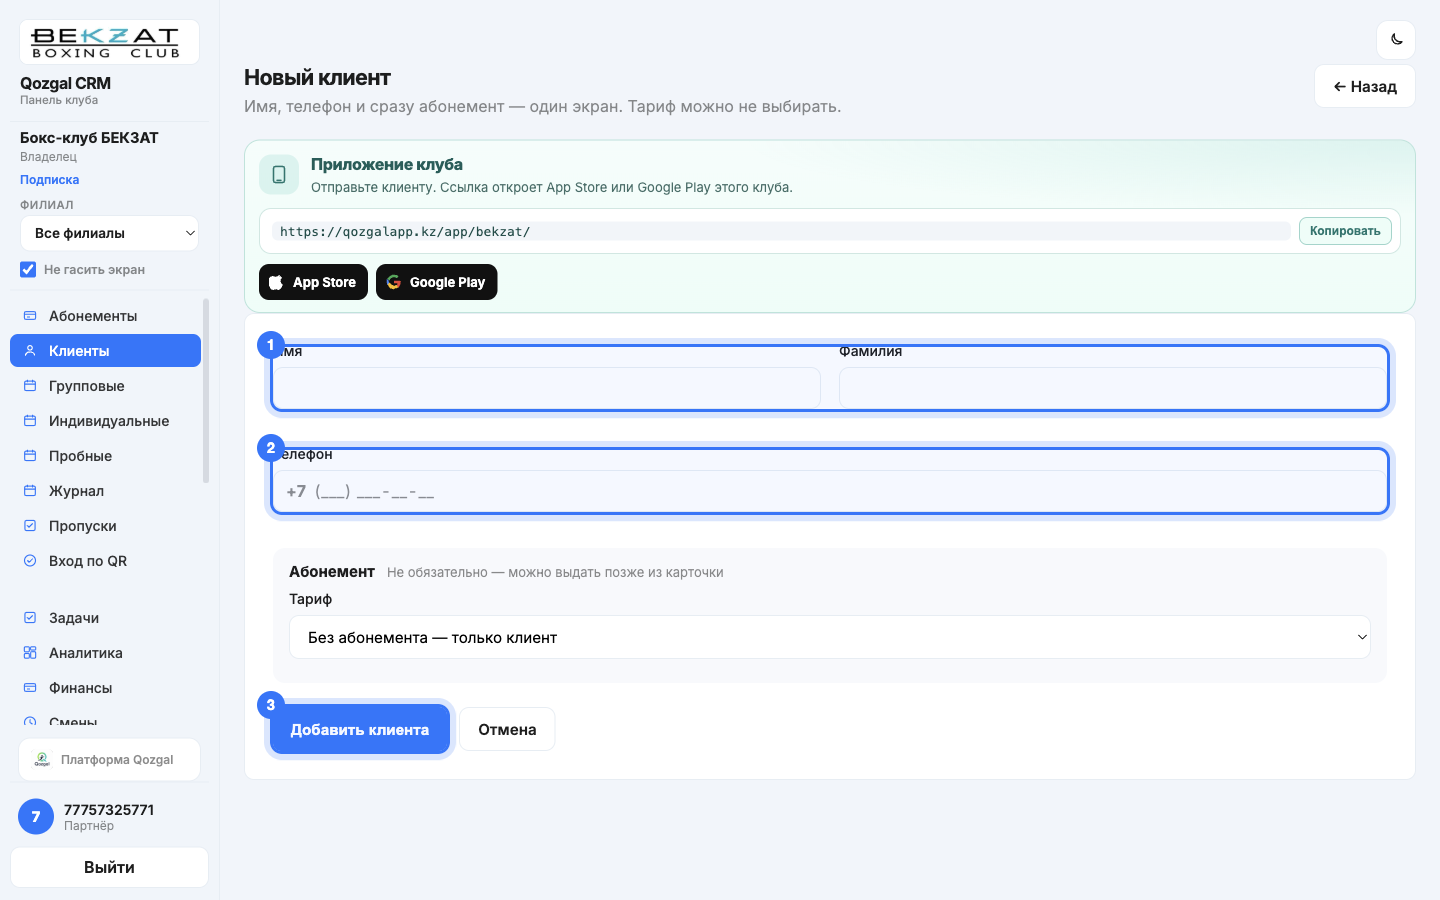Open Вход по QR menu item
Screen dimensions: 1440x900
[x=105, y=561]
